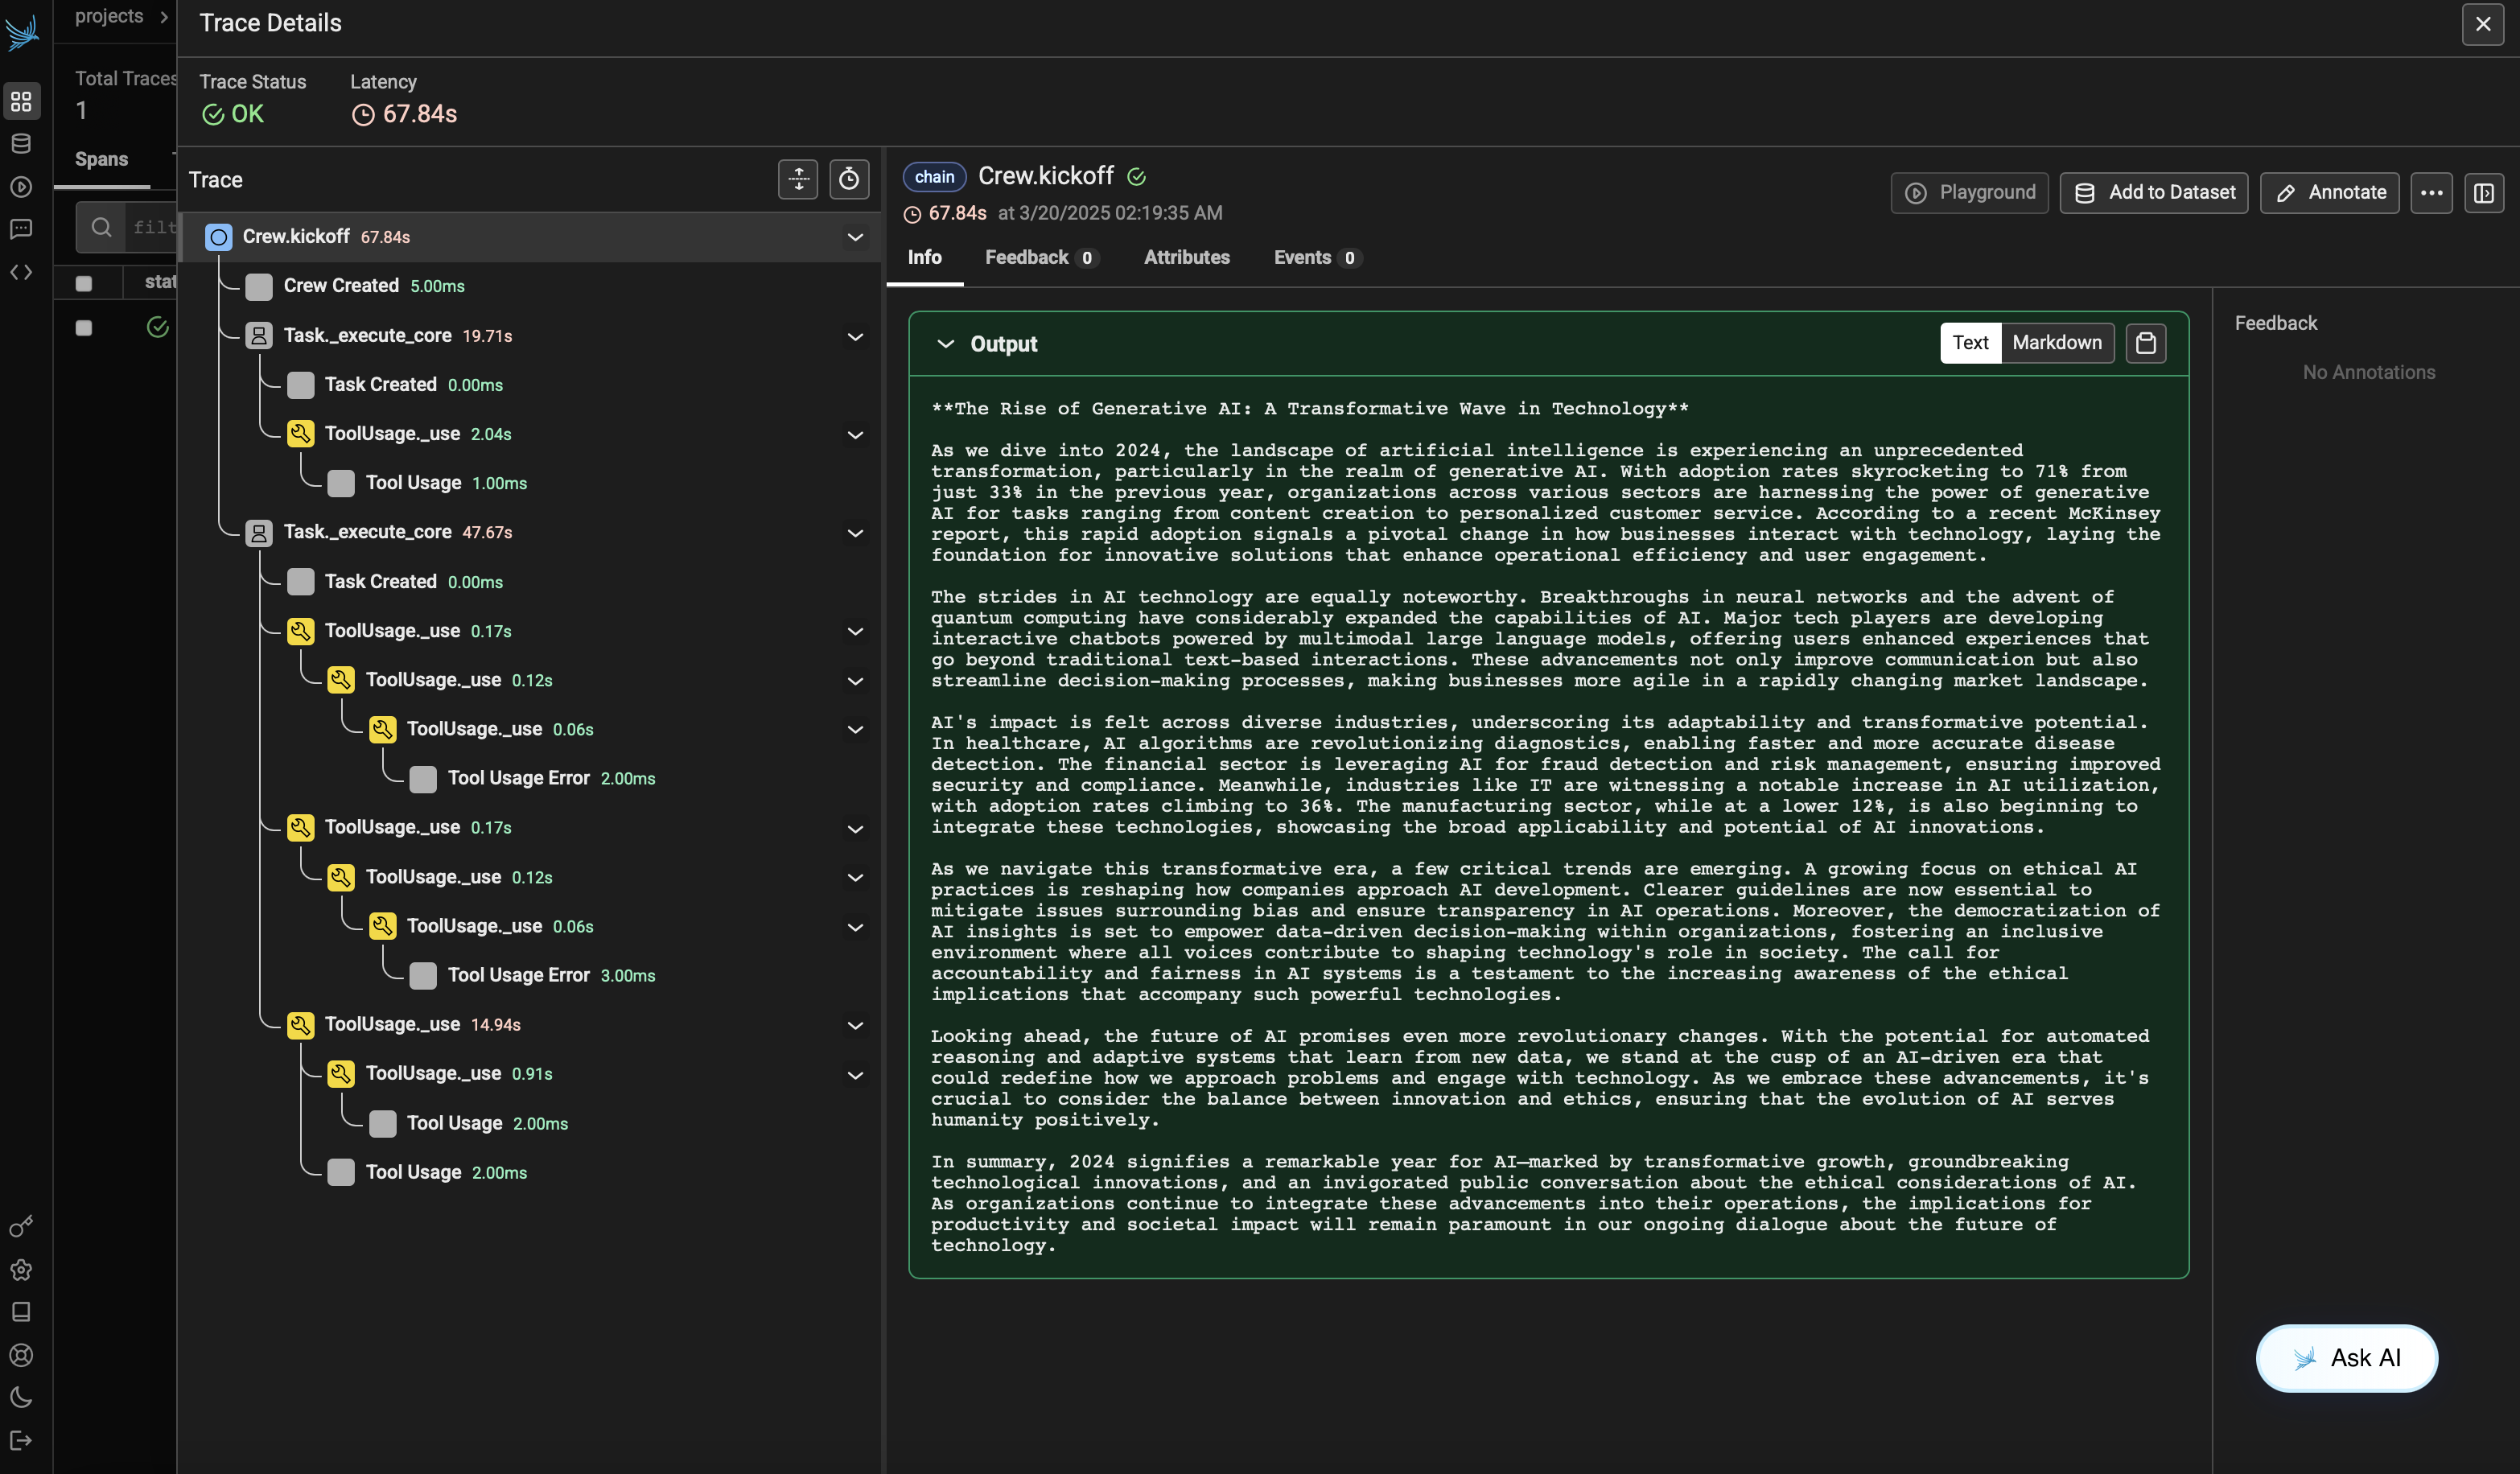Open the Feedback tab
This screenshot has width=2520, height=1474.
(x=1042, y=258)
